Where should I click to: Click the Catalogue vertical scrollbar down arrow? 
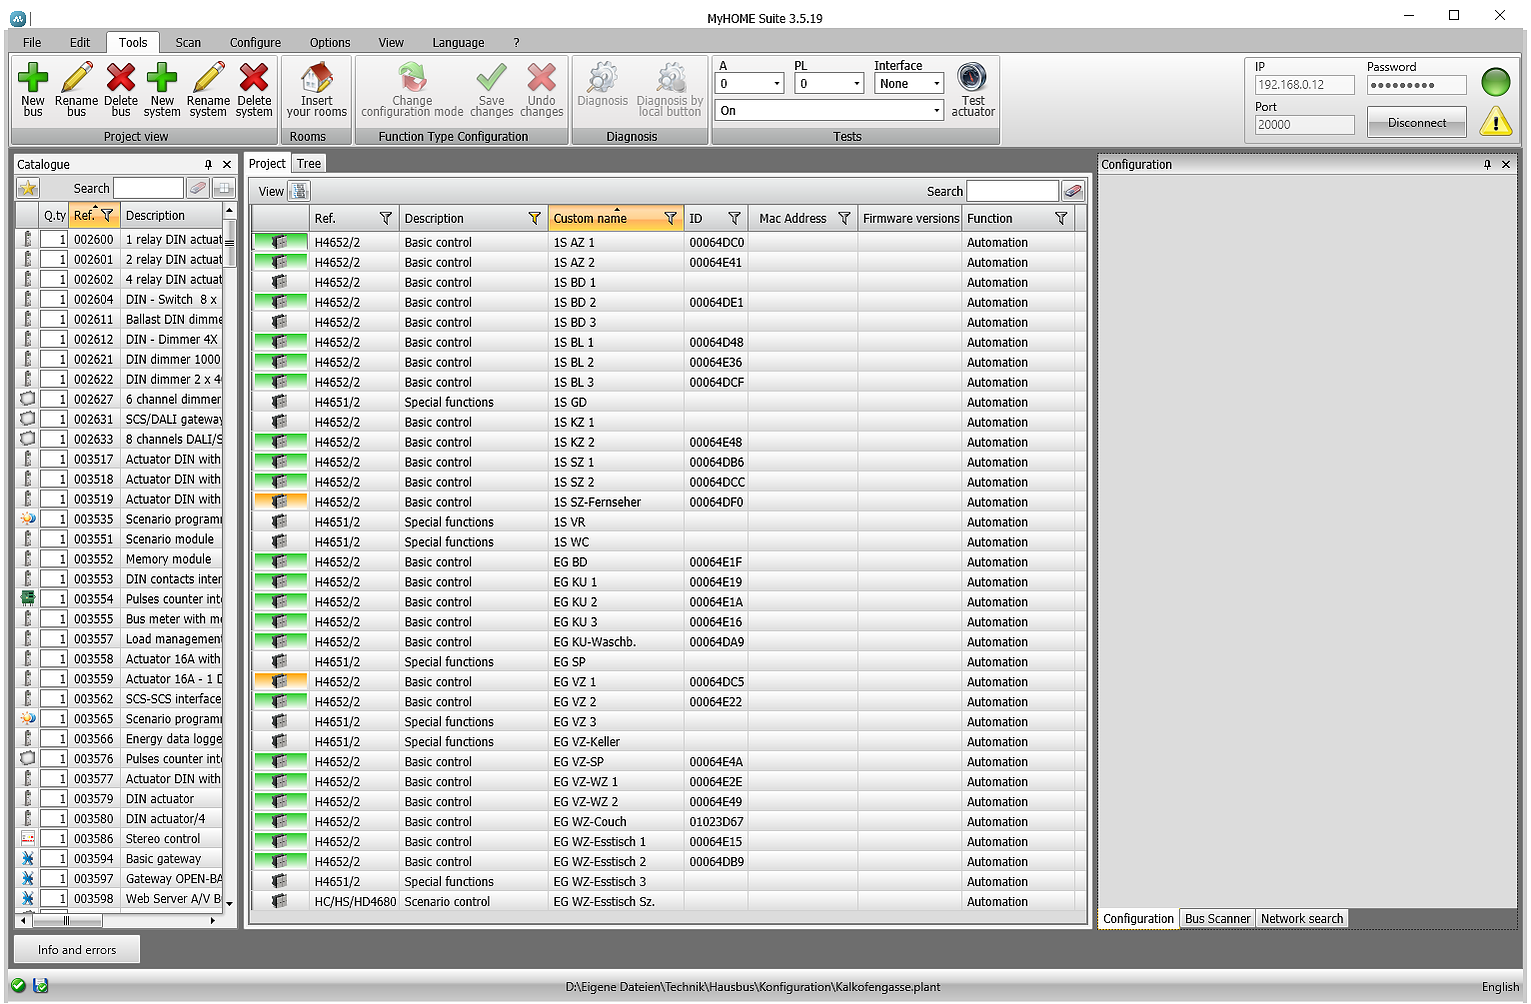pyautogui.click(x=229, y=903)
